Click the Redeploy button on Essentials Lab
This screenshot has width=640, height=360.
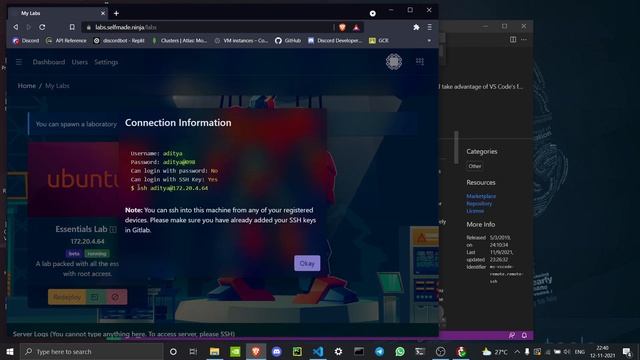coord(67,297)
